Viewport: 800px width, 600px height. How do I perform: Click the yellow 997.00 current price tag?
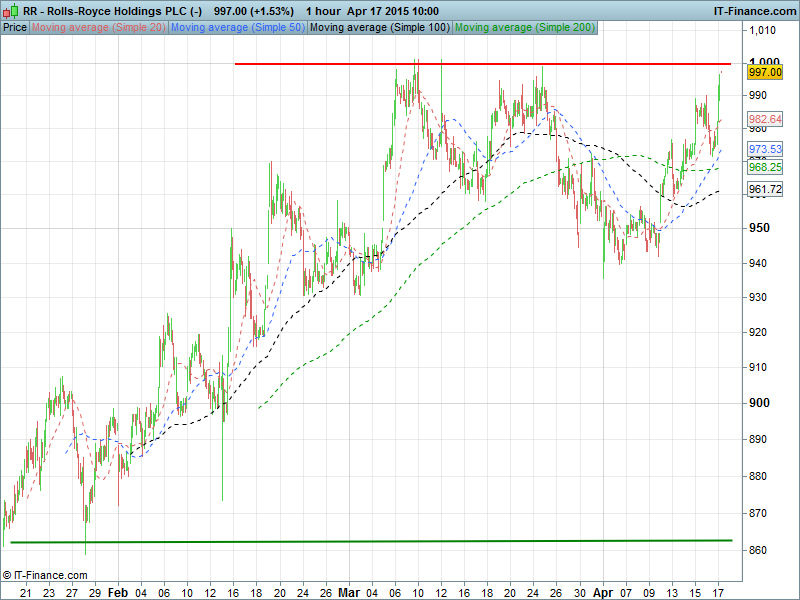[764, 72]
